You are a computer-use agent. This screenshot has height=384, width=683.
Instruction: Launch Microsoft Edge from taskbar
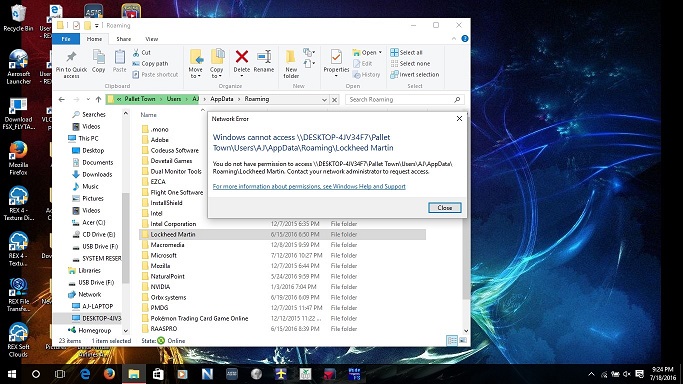(x=85, y=374)
